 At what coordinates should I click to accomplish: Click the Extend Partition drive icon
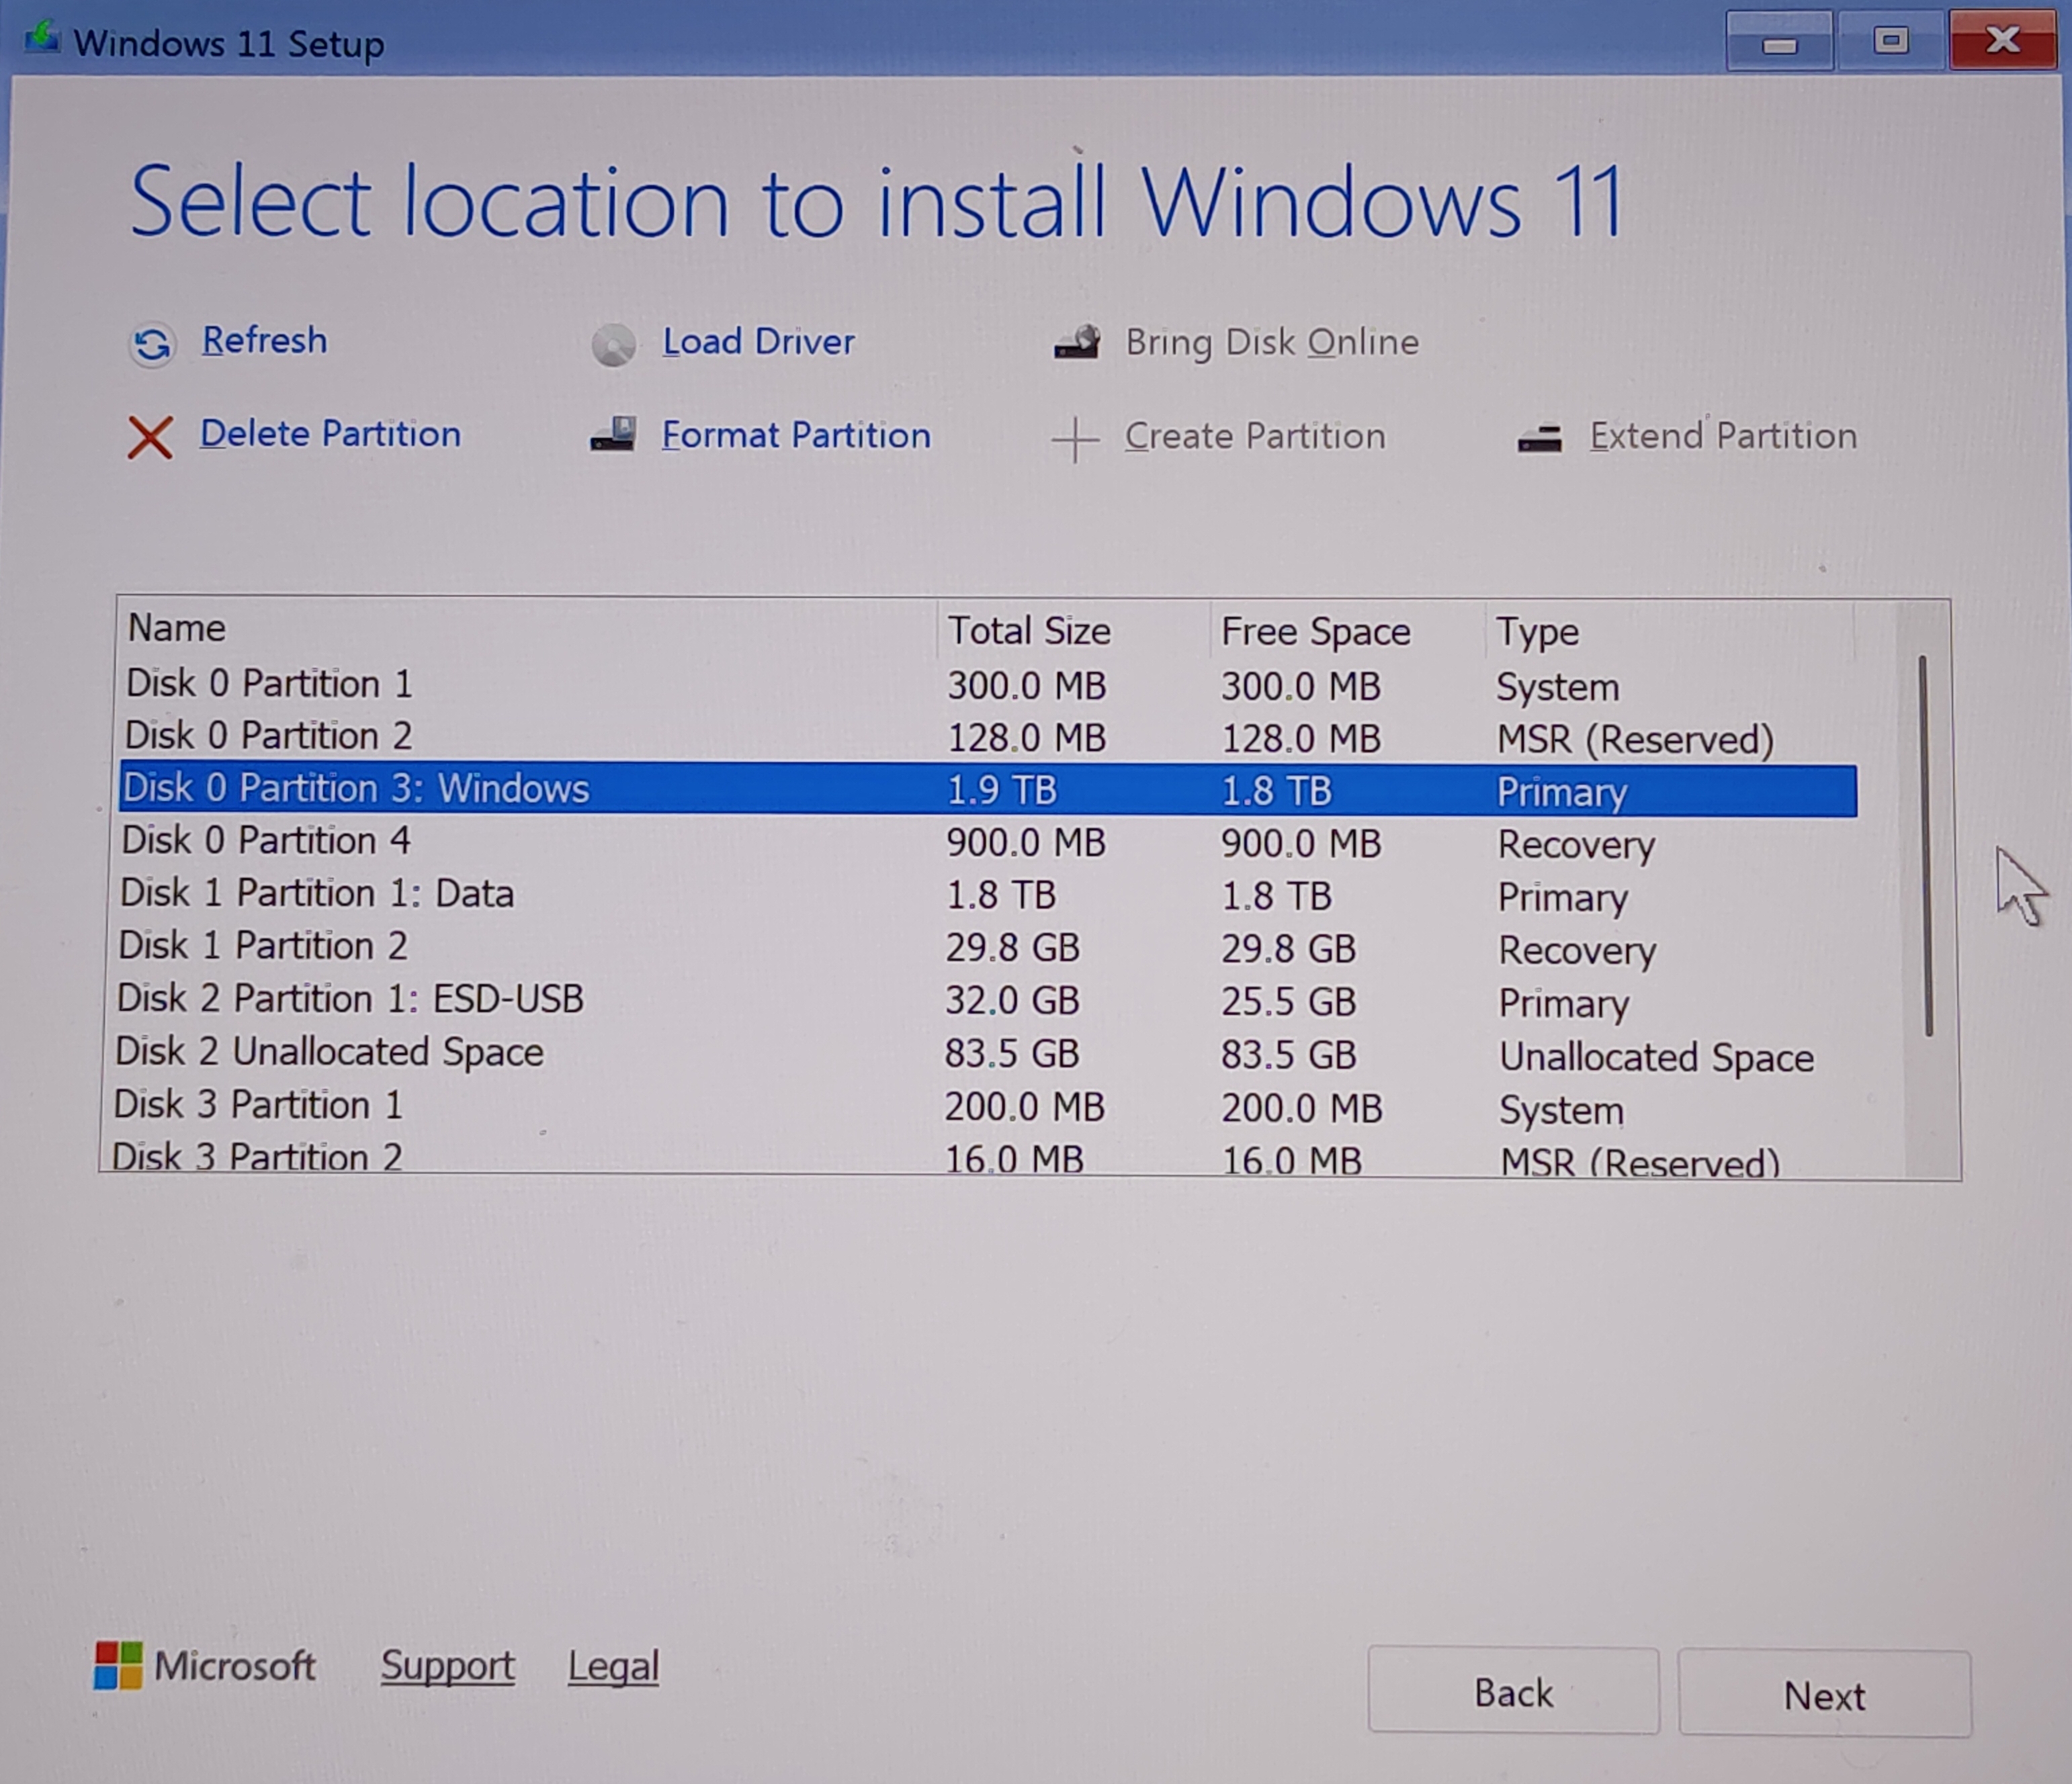click(1539, 439)
